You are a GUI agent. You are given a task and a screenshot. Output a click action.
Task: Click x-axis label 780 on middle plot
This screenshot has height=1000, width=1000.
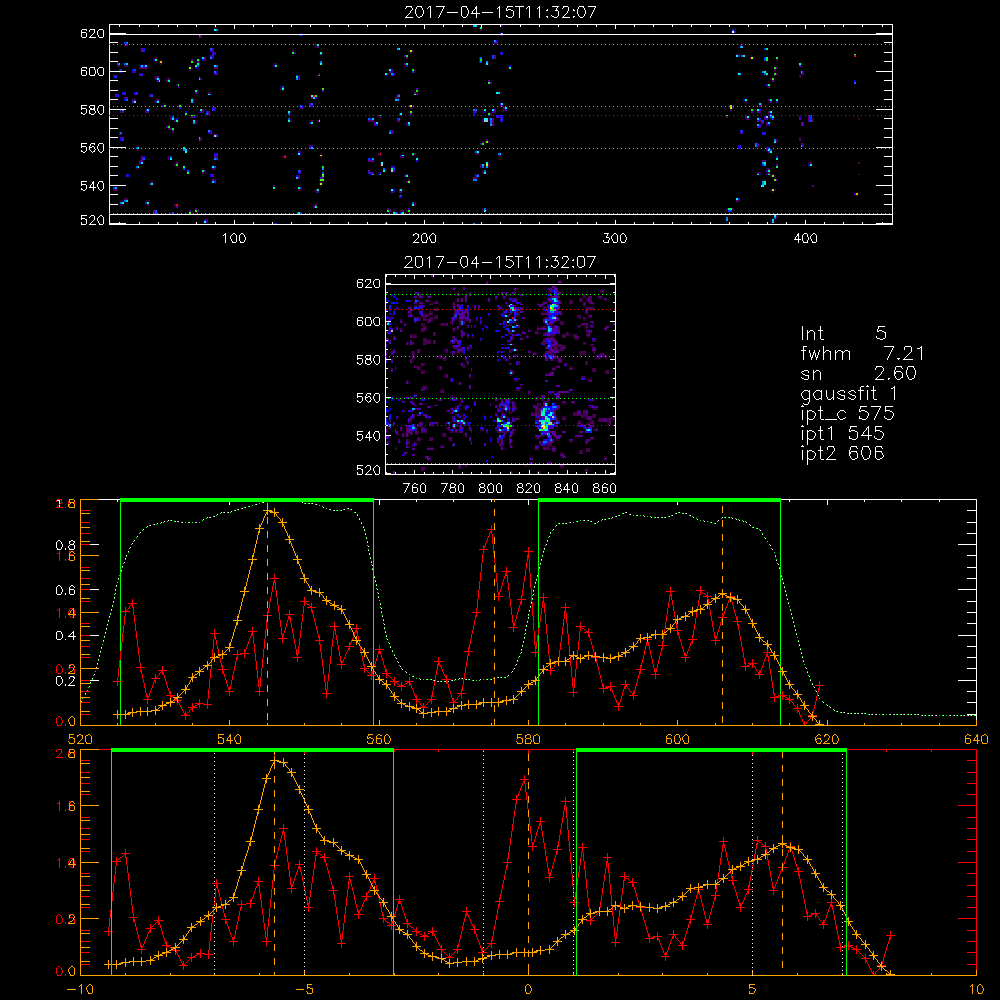click(x=452, y=489)
